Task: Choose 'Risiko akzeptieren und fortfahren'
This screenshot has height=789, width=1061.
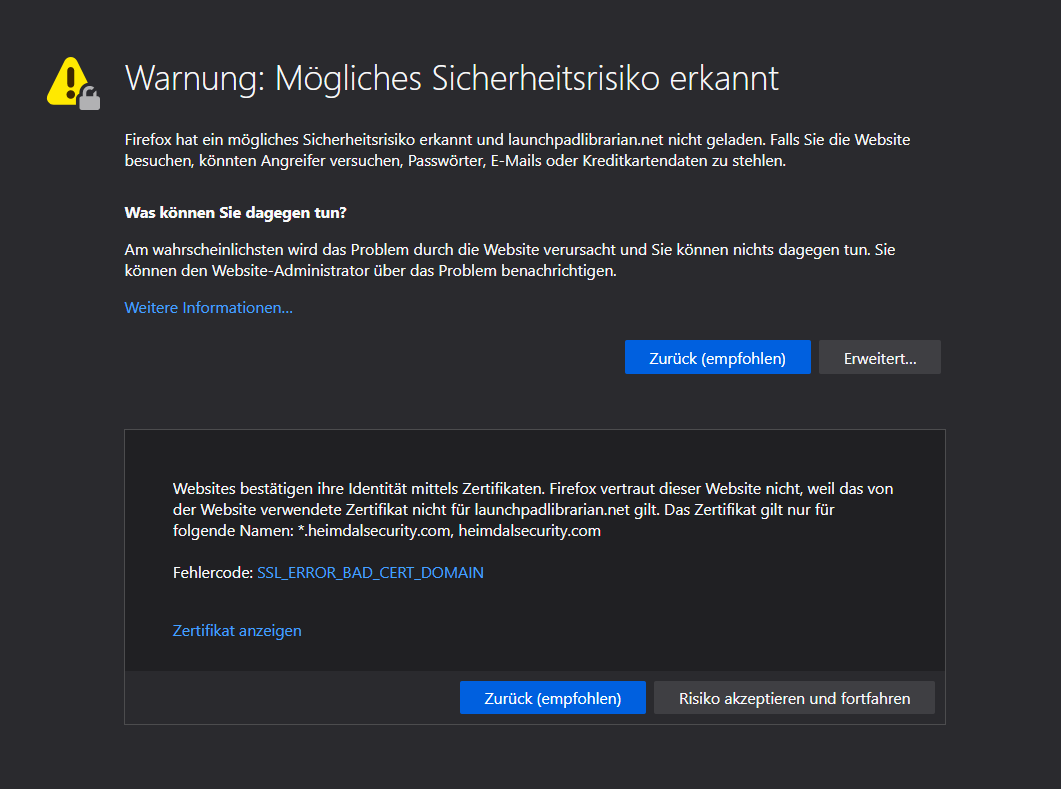Action: click(794, 699)
